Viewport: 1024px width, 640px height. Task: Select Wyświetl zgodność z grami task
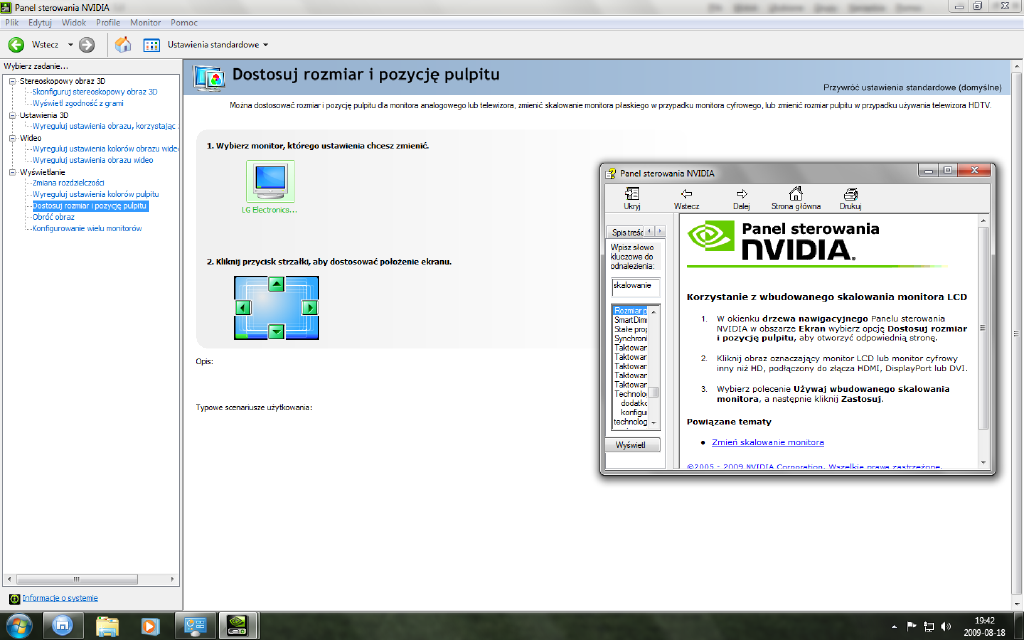click(78, 103)
